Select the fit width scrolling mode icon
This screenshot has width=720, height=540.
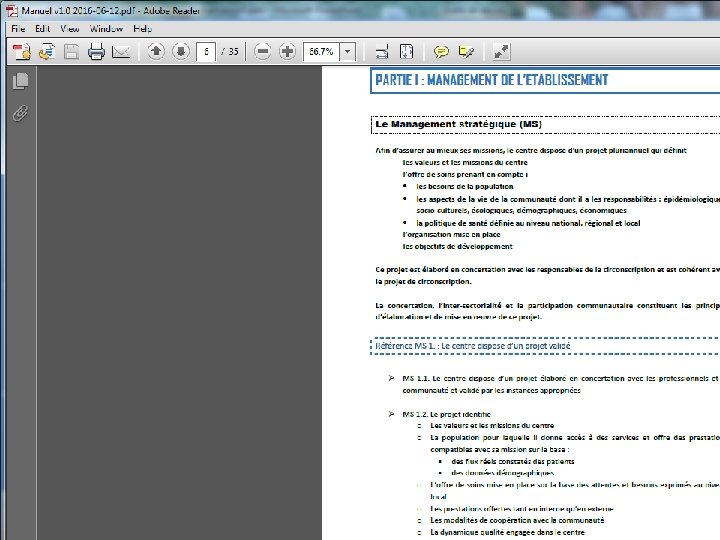[382, 51]
